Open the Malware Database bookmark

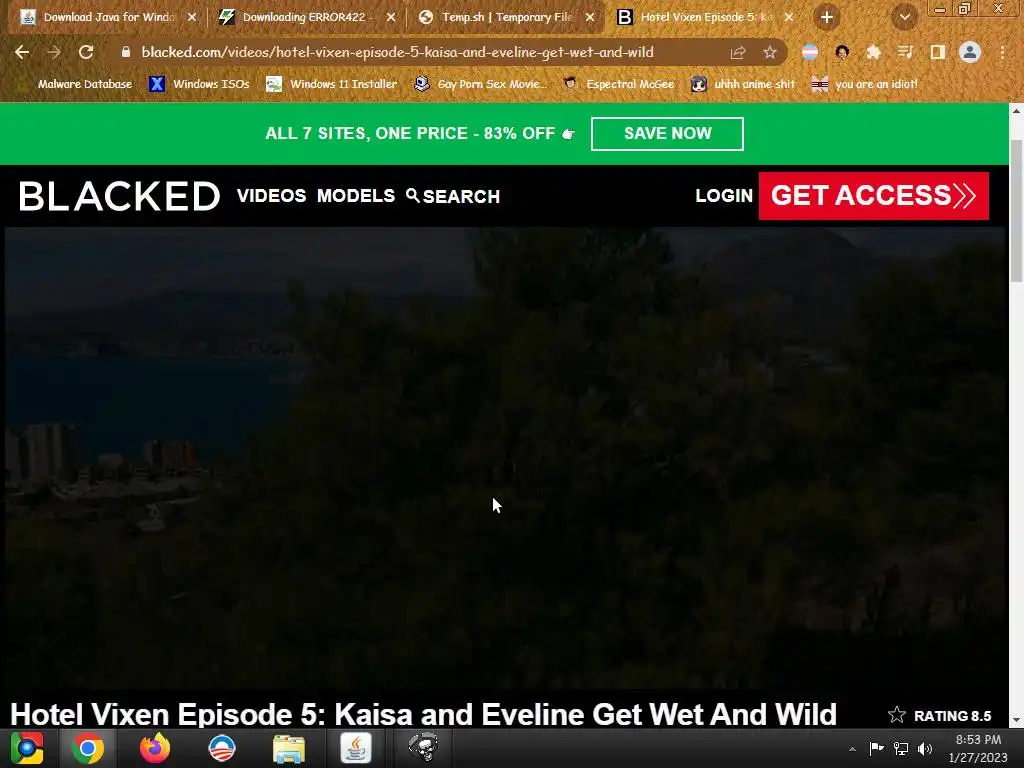pyautogui.click(x=75, y=84)
